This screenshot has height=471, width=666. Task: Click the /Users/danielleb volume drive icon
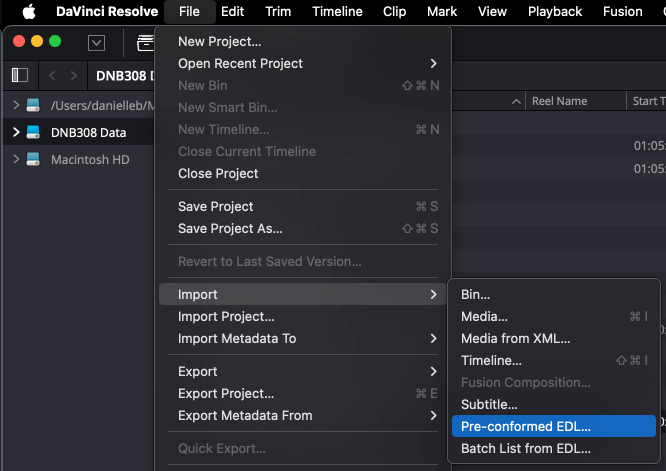pos(33,105)
